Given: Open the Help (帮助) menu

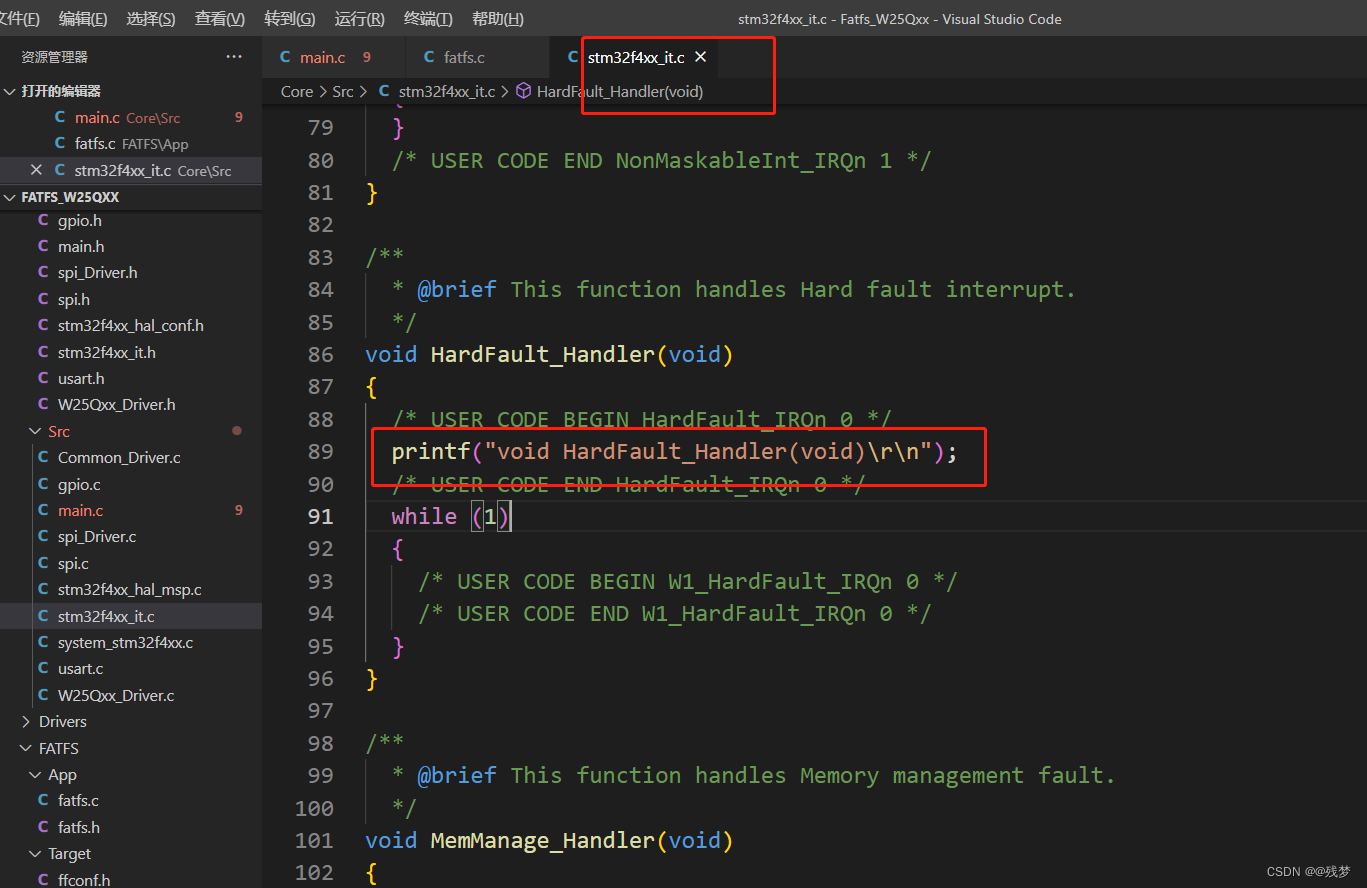Looking at the screenshot, I should pos(498,19).
